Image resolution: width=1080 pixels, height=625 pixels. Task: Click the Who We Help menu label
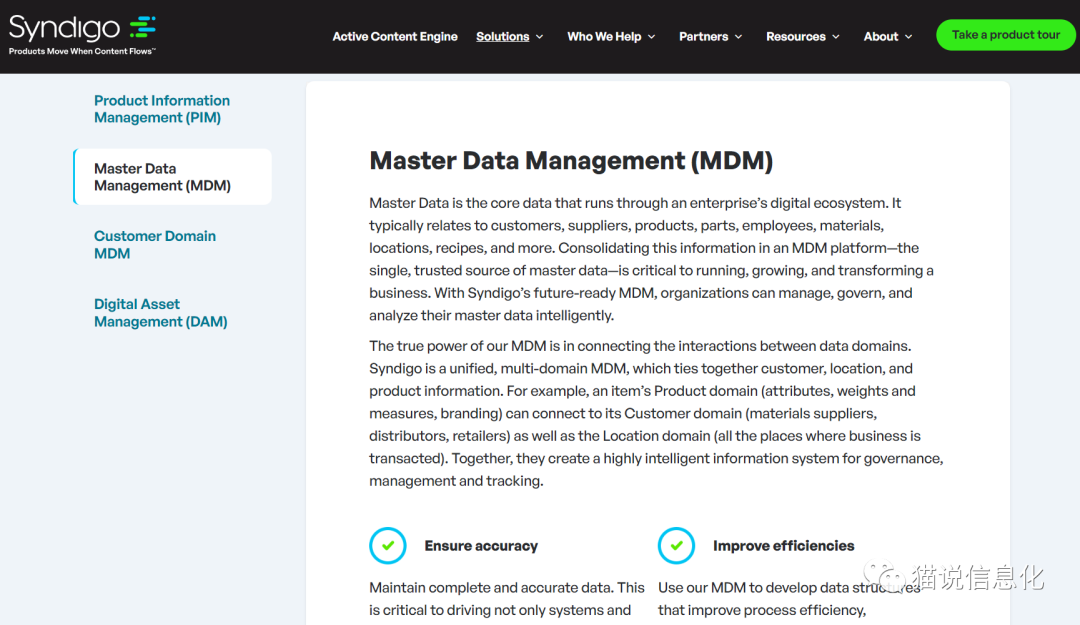point(604,37)
